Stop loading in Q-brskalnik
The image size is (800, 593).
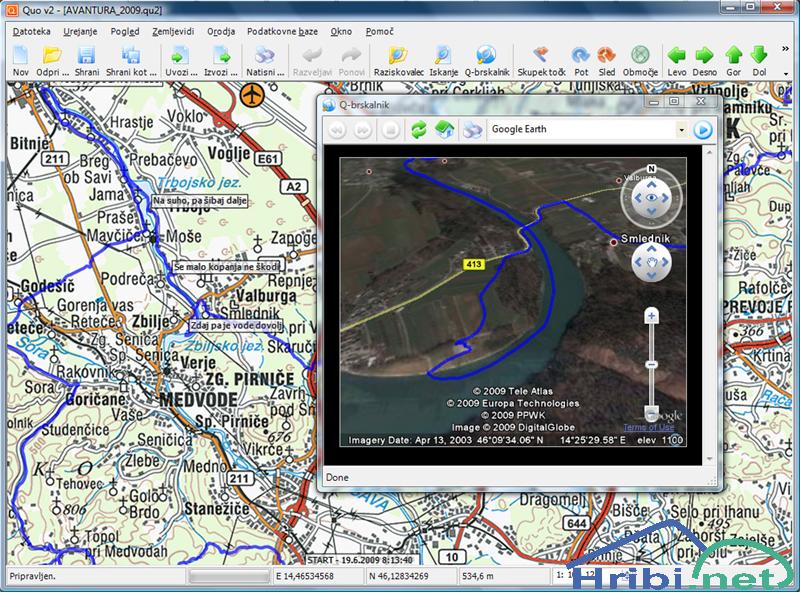pyautogui.click(x=391, y=130)
